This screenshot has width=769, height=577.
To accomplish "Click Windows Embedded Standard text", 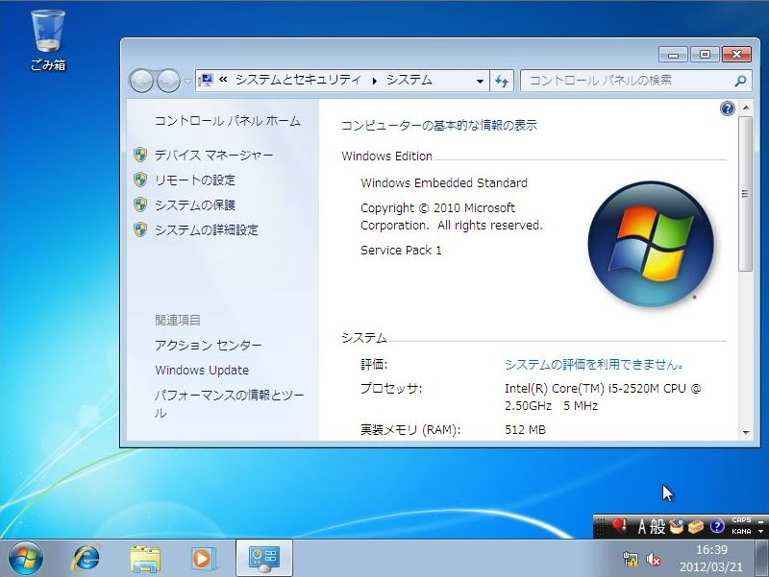I will coord(444,183).
